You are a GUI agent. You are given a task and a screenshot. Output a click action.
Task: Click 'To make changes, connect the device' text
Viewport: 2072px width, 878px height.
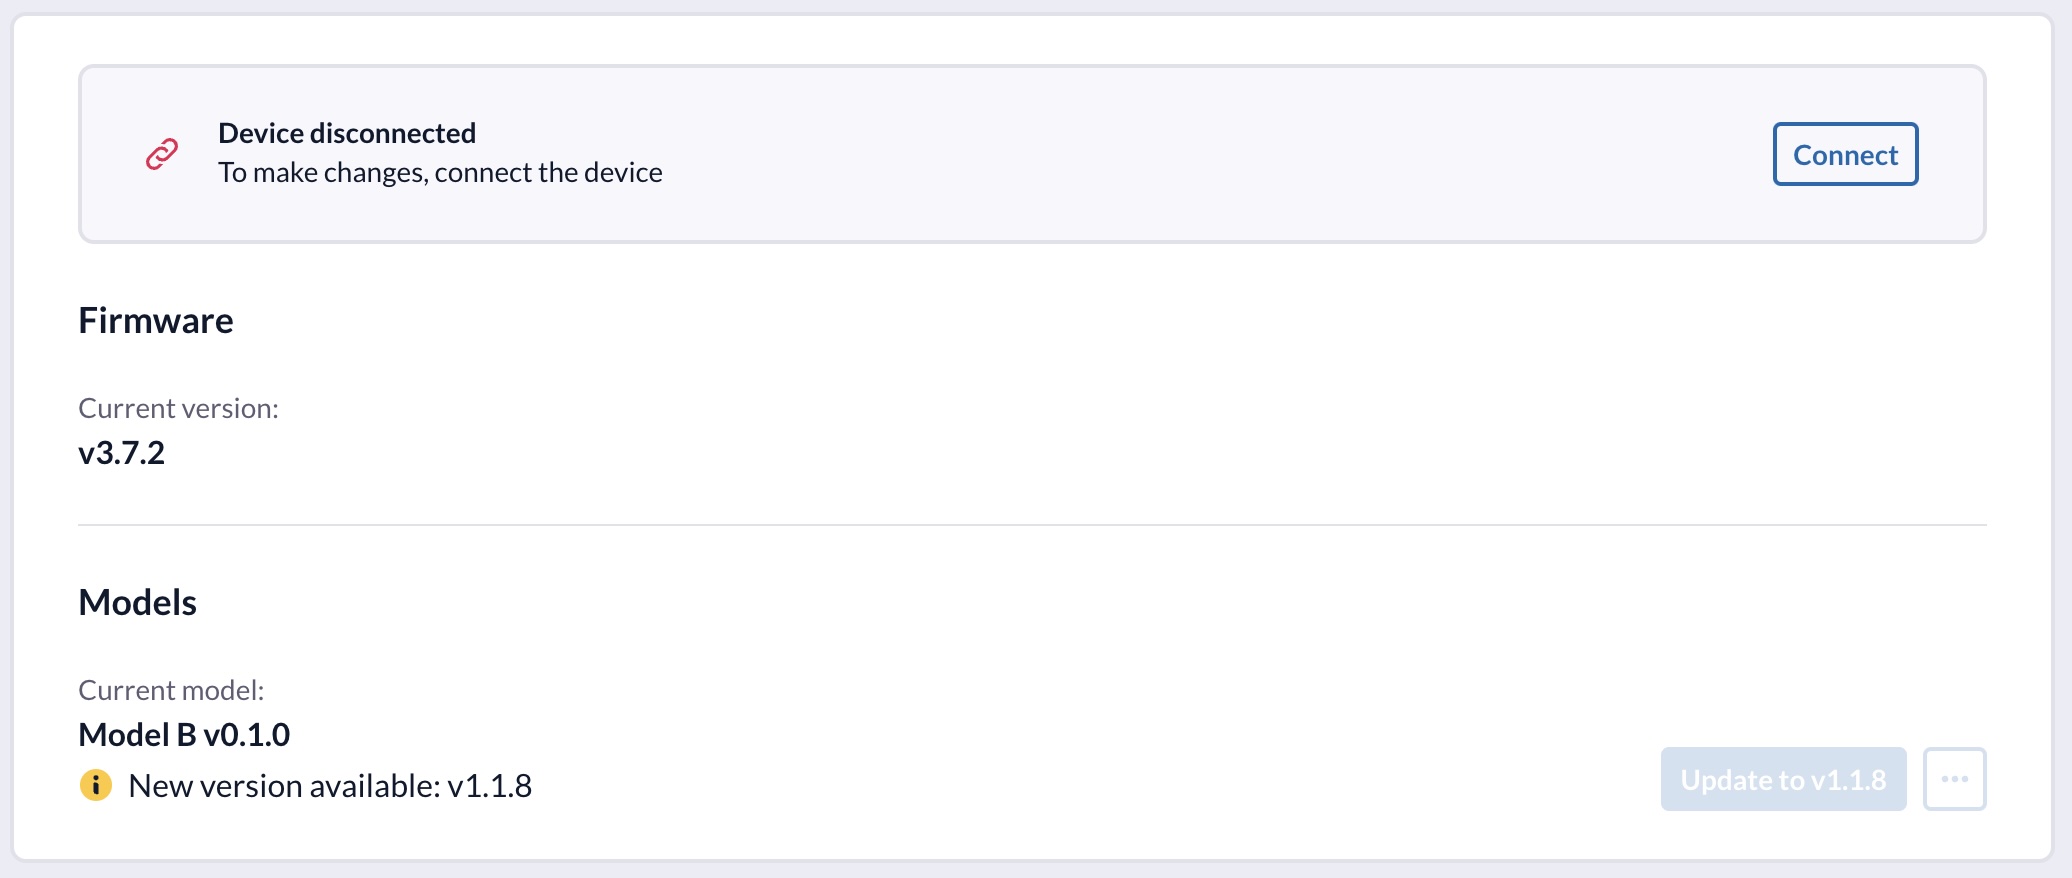click(440, 172)
